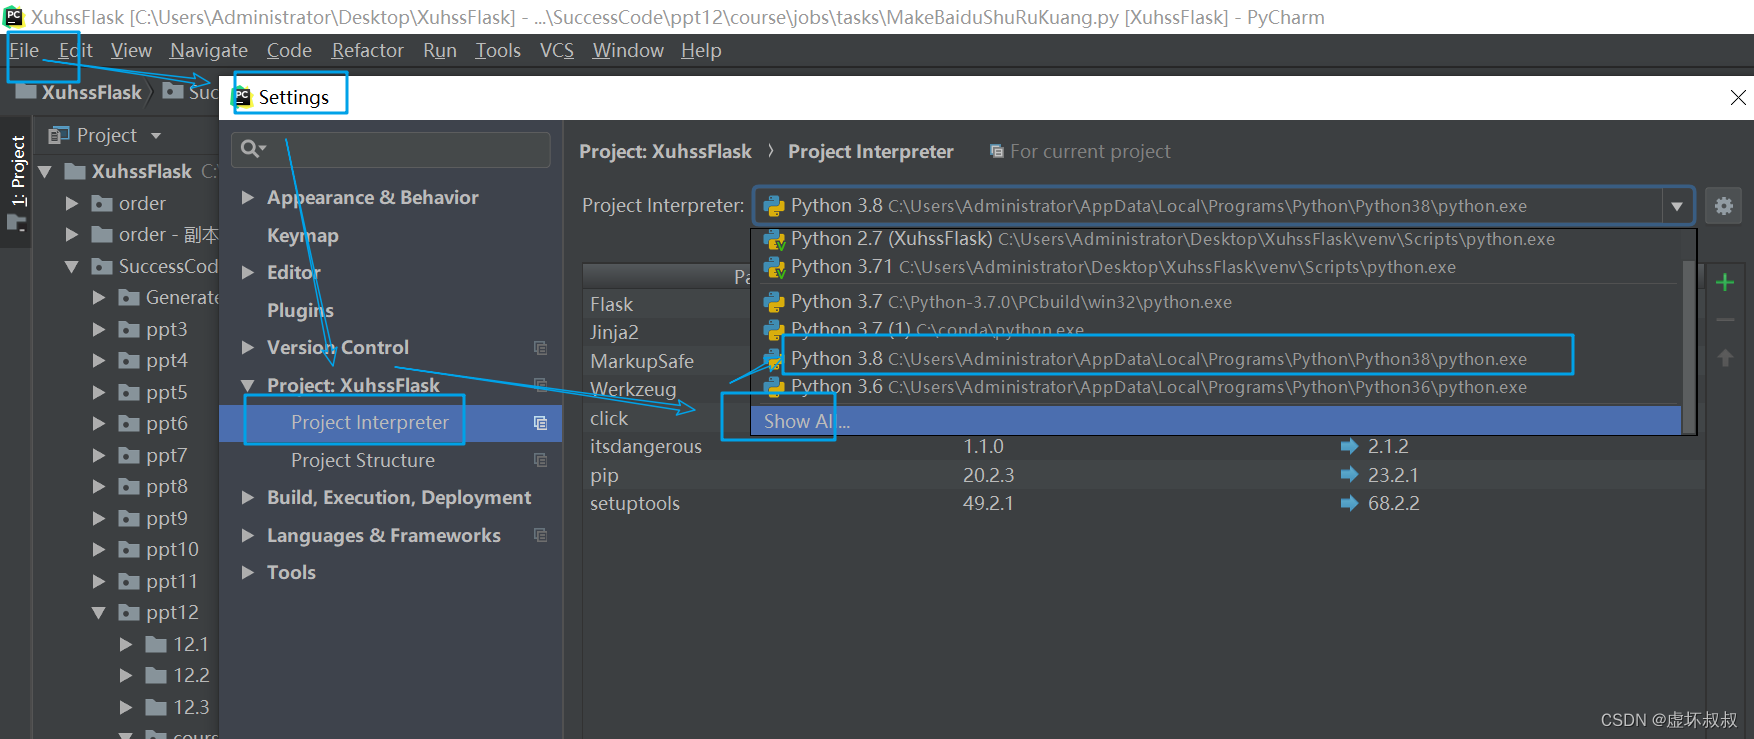Image resolution: width=1754 pixels, height=739 pixels.
Task: Click the green plus install package icon
Action: 1725,283
